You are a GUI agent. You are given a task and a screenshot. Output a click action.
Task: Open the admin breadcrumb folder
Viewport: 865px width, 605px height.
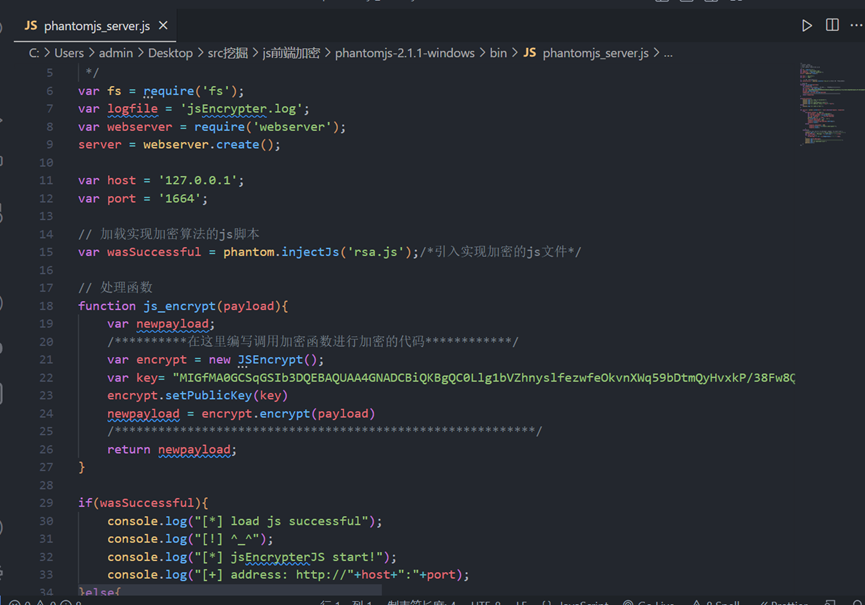(116, 53)
